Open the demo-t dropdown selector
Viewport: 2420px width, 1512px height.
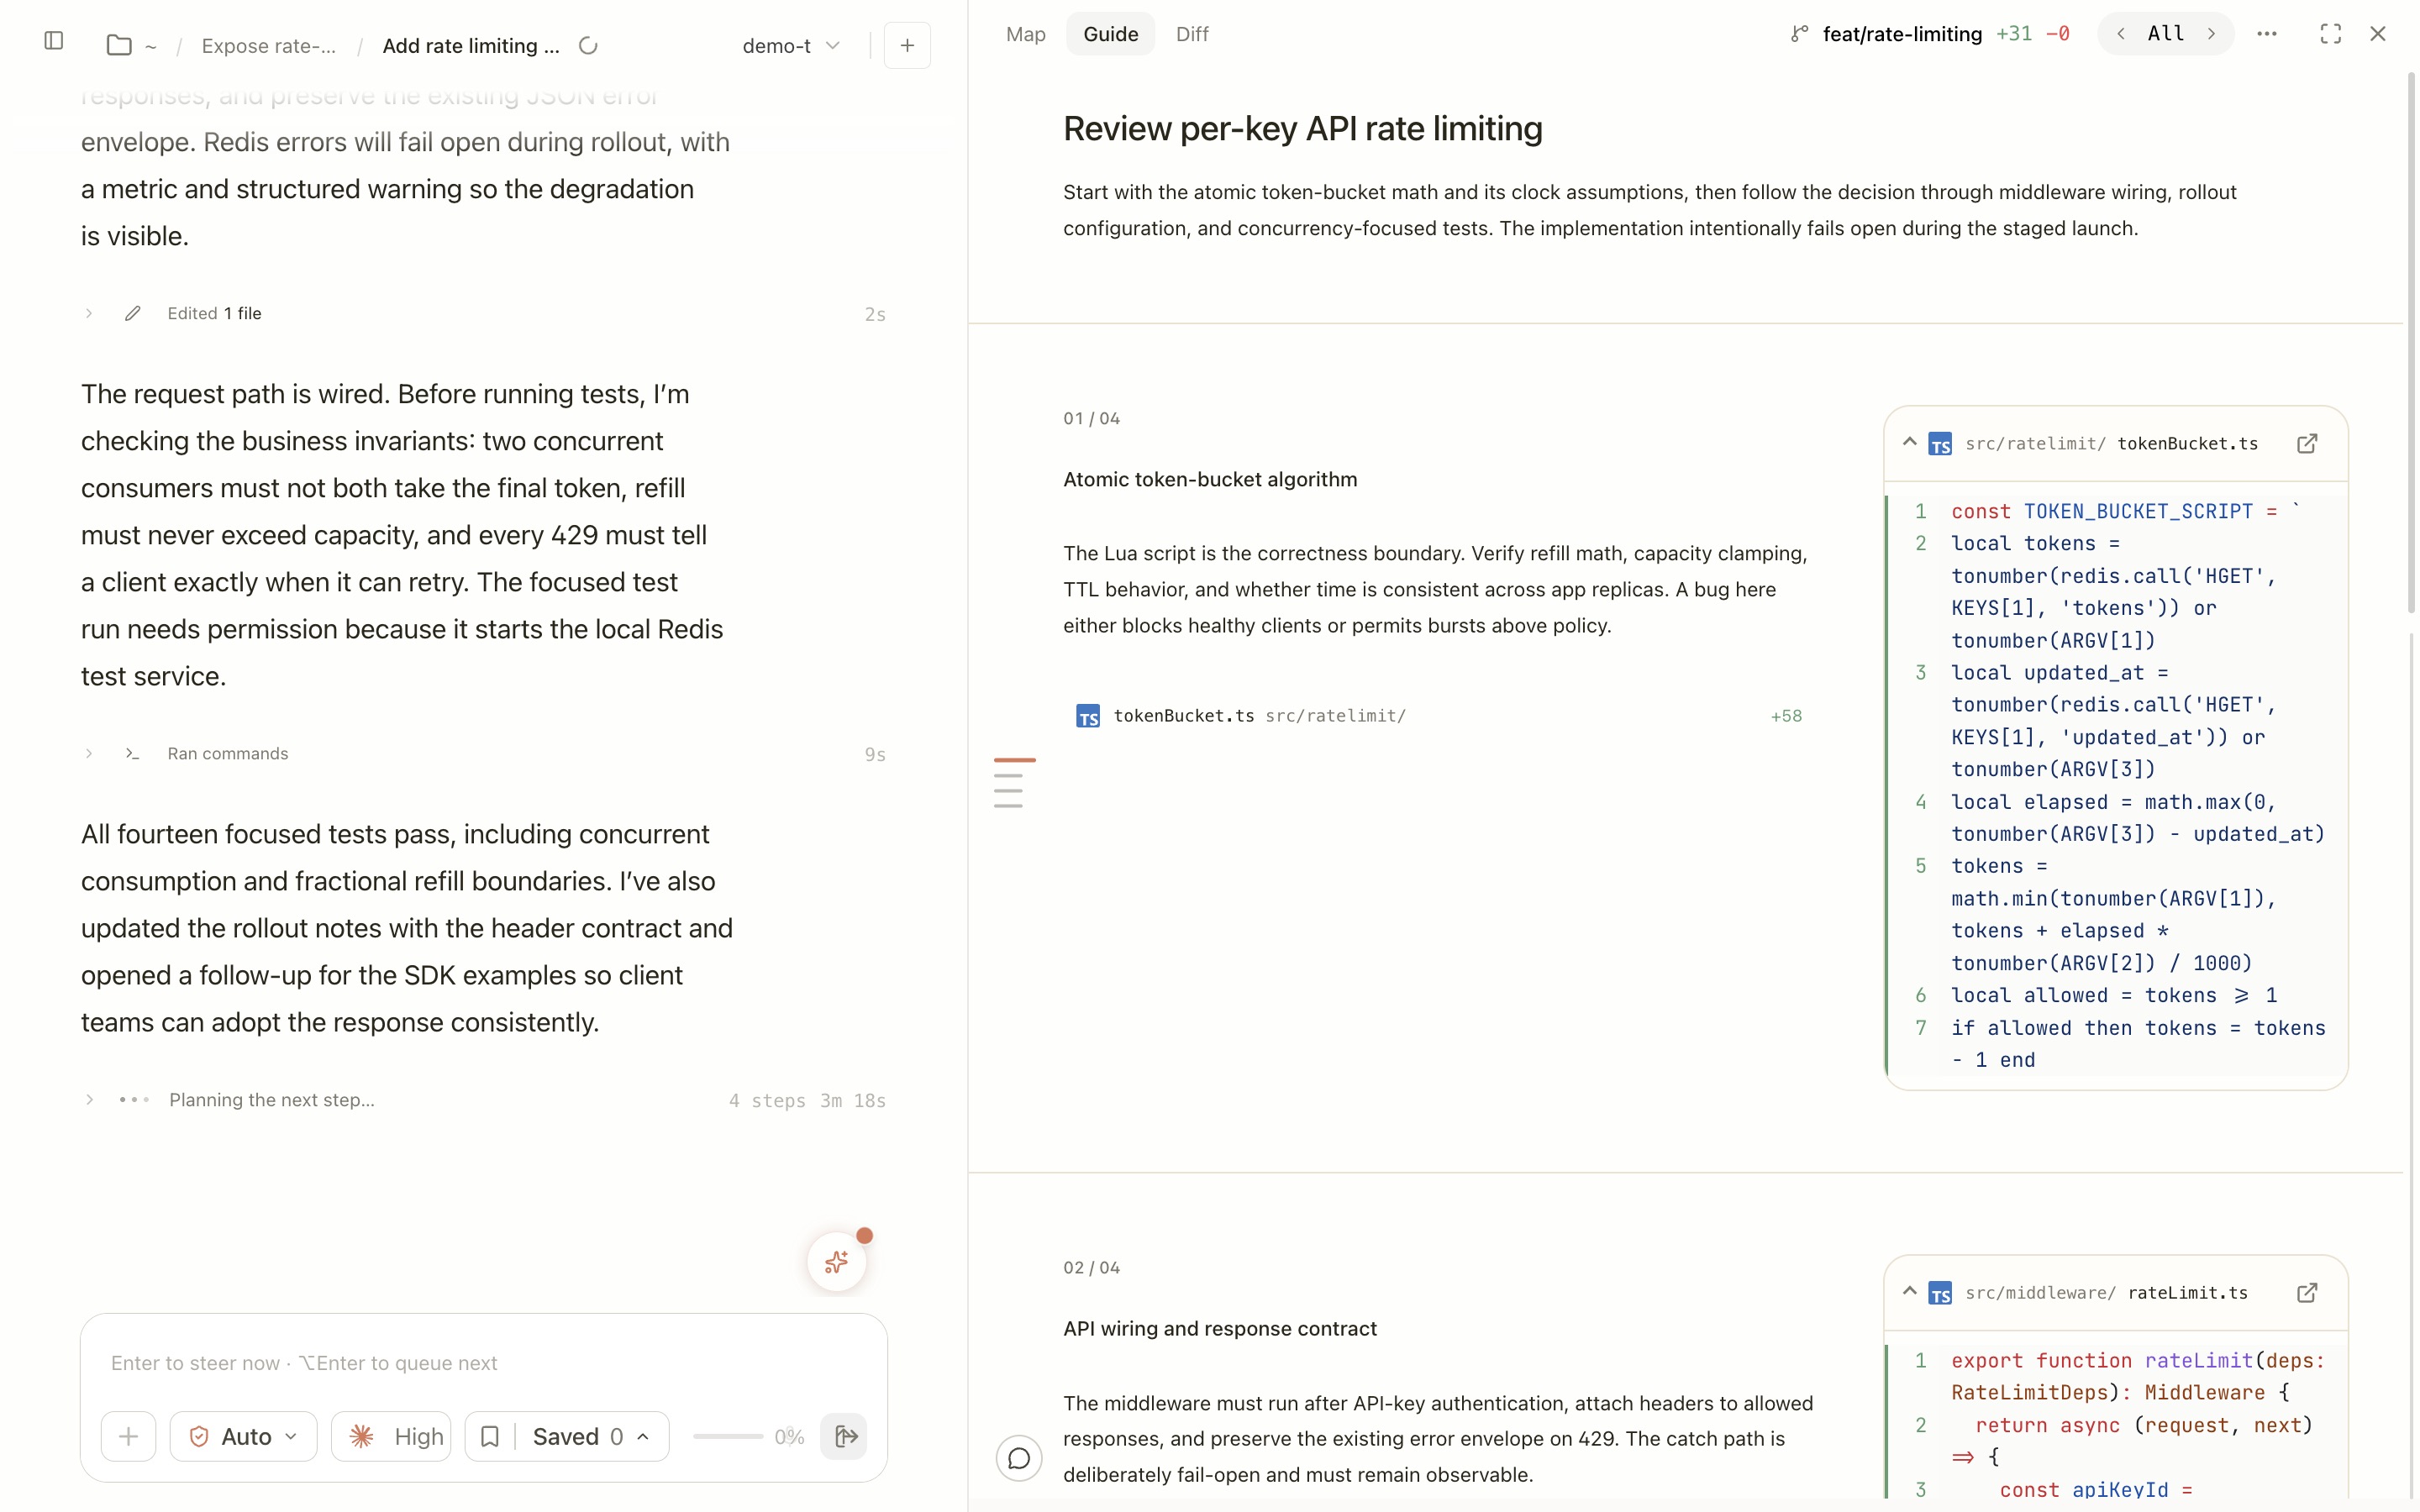[x=790, y=46]
